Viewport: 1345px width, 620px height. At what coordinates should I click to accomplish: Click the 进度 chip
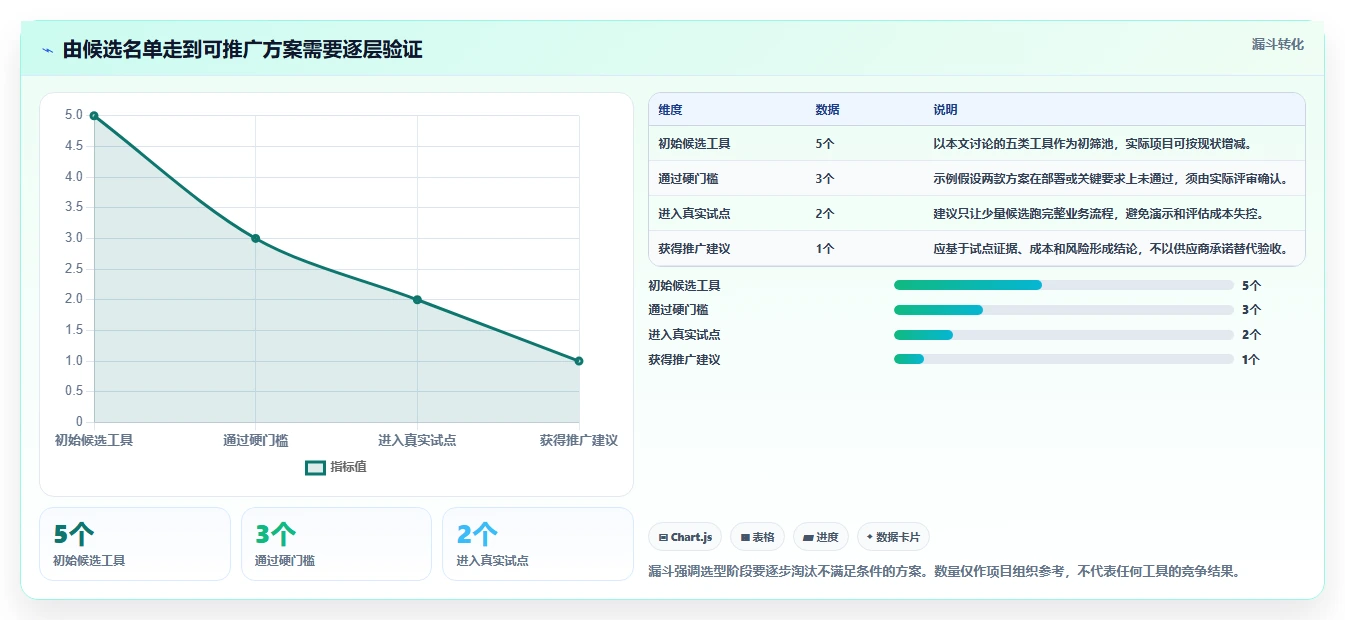(821, 537)
